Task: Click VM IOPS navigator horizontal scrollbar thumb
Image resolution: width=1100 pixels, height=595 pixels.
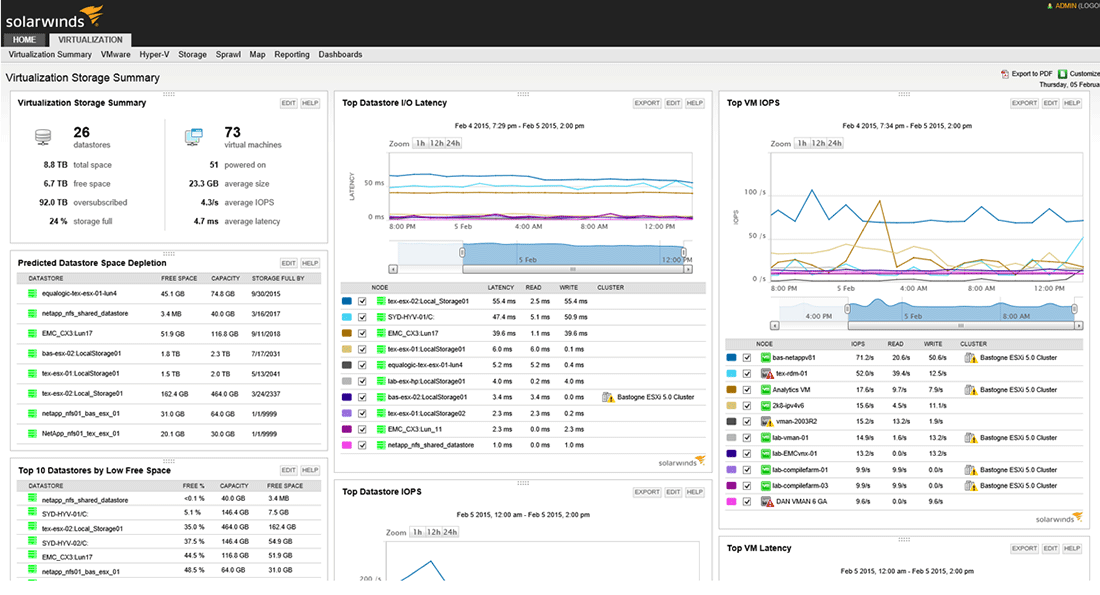Action: point(961,326)
